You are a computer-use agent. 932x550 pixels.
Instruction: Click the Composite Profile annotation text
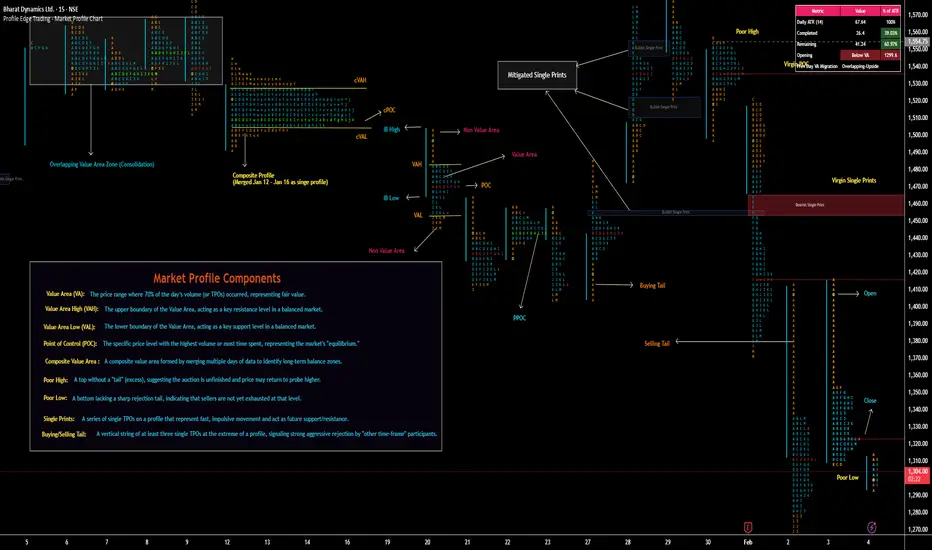click(280, 178)
